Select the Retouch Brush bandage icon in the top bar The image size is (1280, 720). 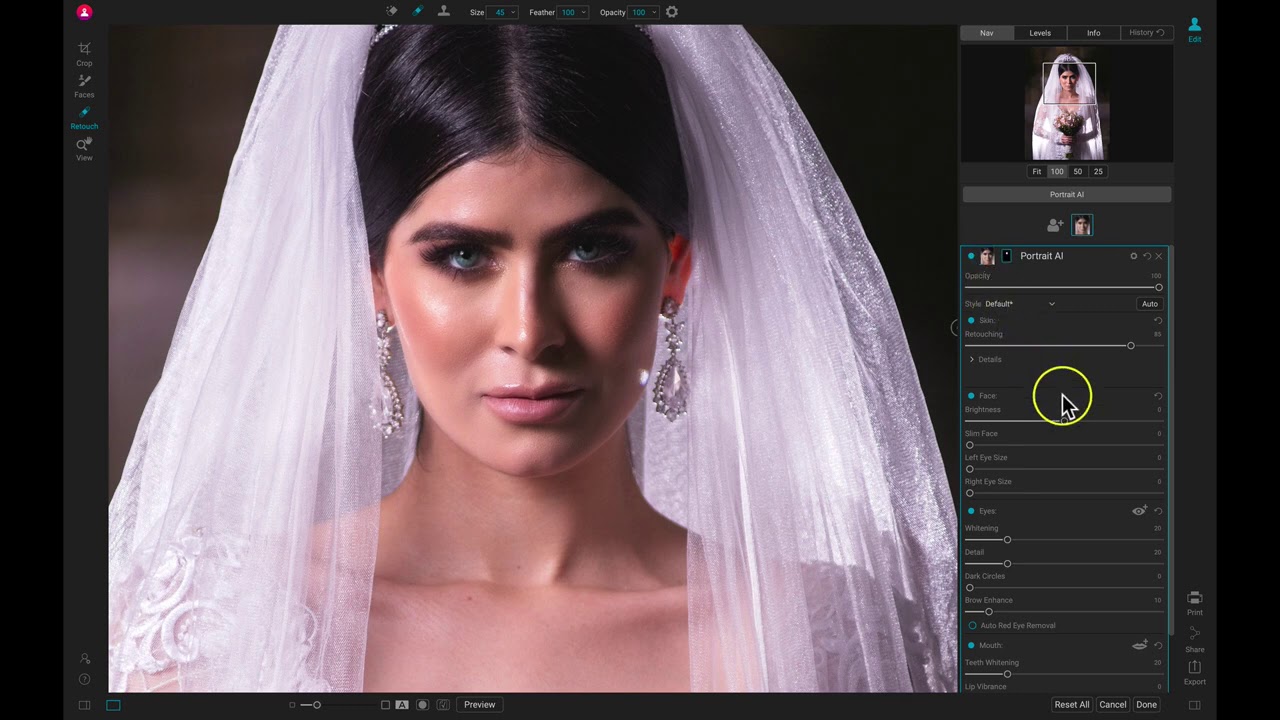point(418,12)
